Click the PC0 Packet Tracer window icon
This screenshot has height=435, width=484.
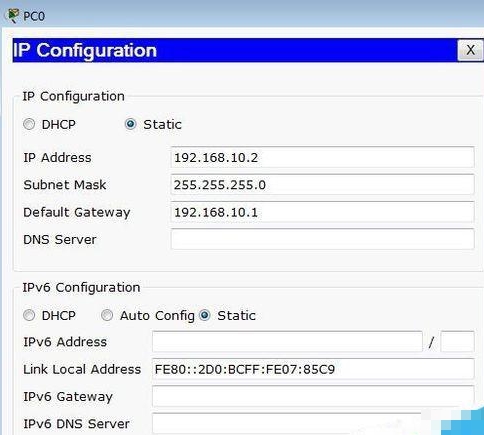pos(12,16)
